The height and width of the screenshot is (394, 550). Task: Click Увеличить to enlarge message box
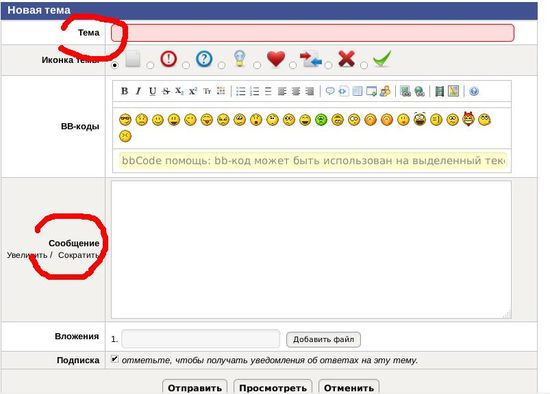[x=27, y=255]
